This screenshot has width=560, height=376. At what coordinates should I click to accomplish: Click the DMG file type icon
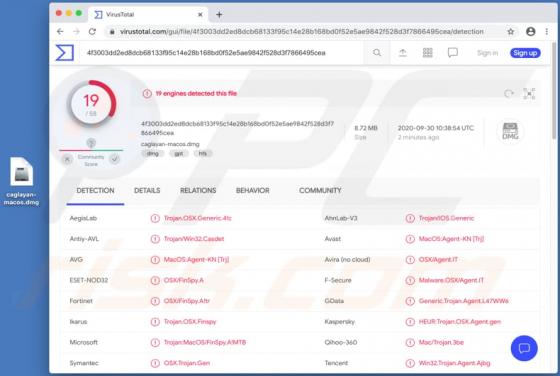pos(510,131)
